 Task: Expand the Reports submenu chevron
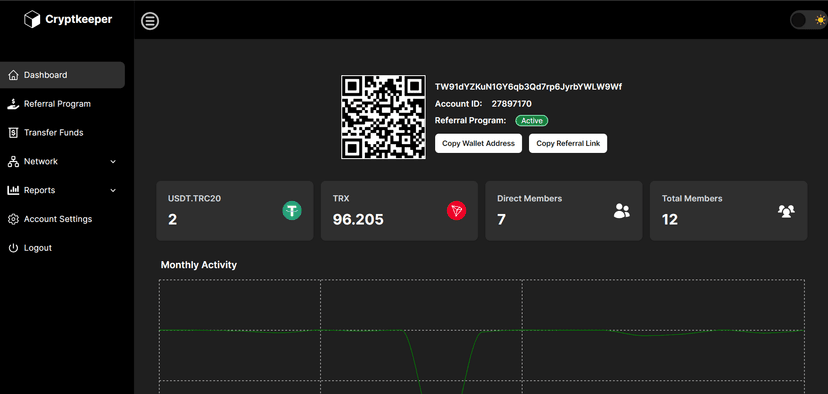coord(113,190)
